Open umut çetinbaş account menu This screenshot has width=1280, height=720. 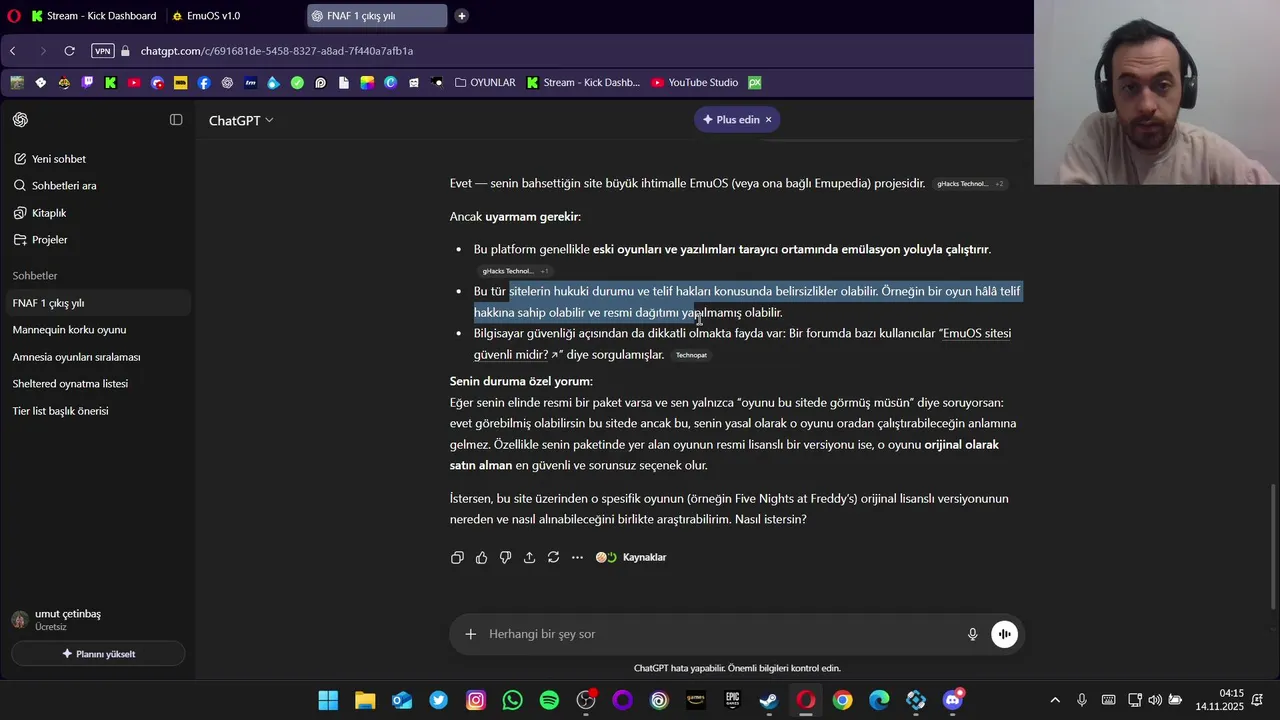97,620
